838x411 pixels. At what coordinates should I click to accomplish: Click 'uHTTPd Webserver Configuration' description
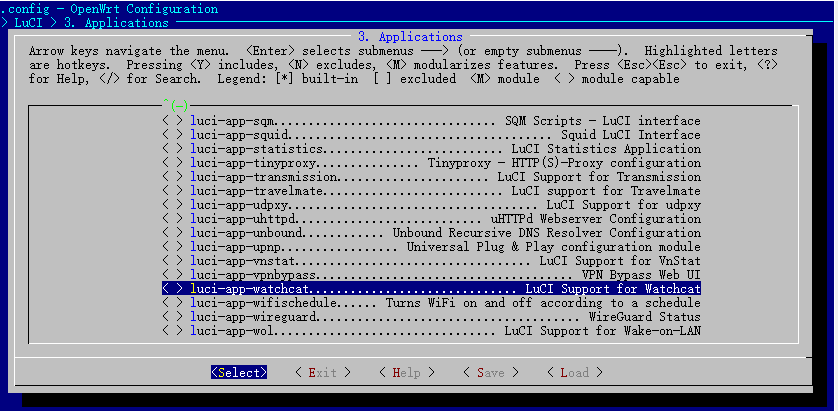pos(595,219)
